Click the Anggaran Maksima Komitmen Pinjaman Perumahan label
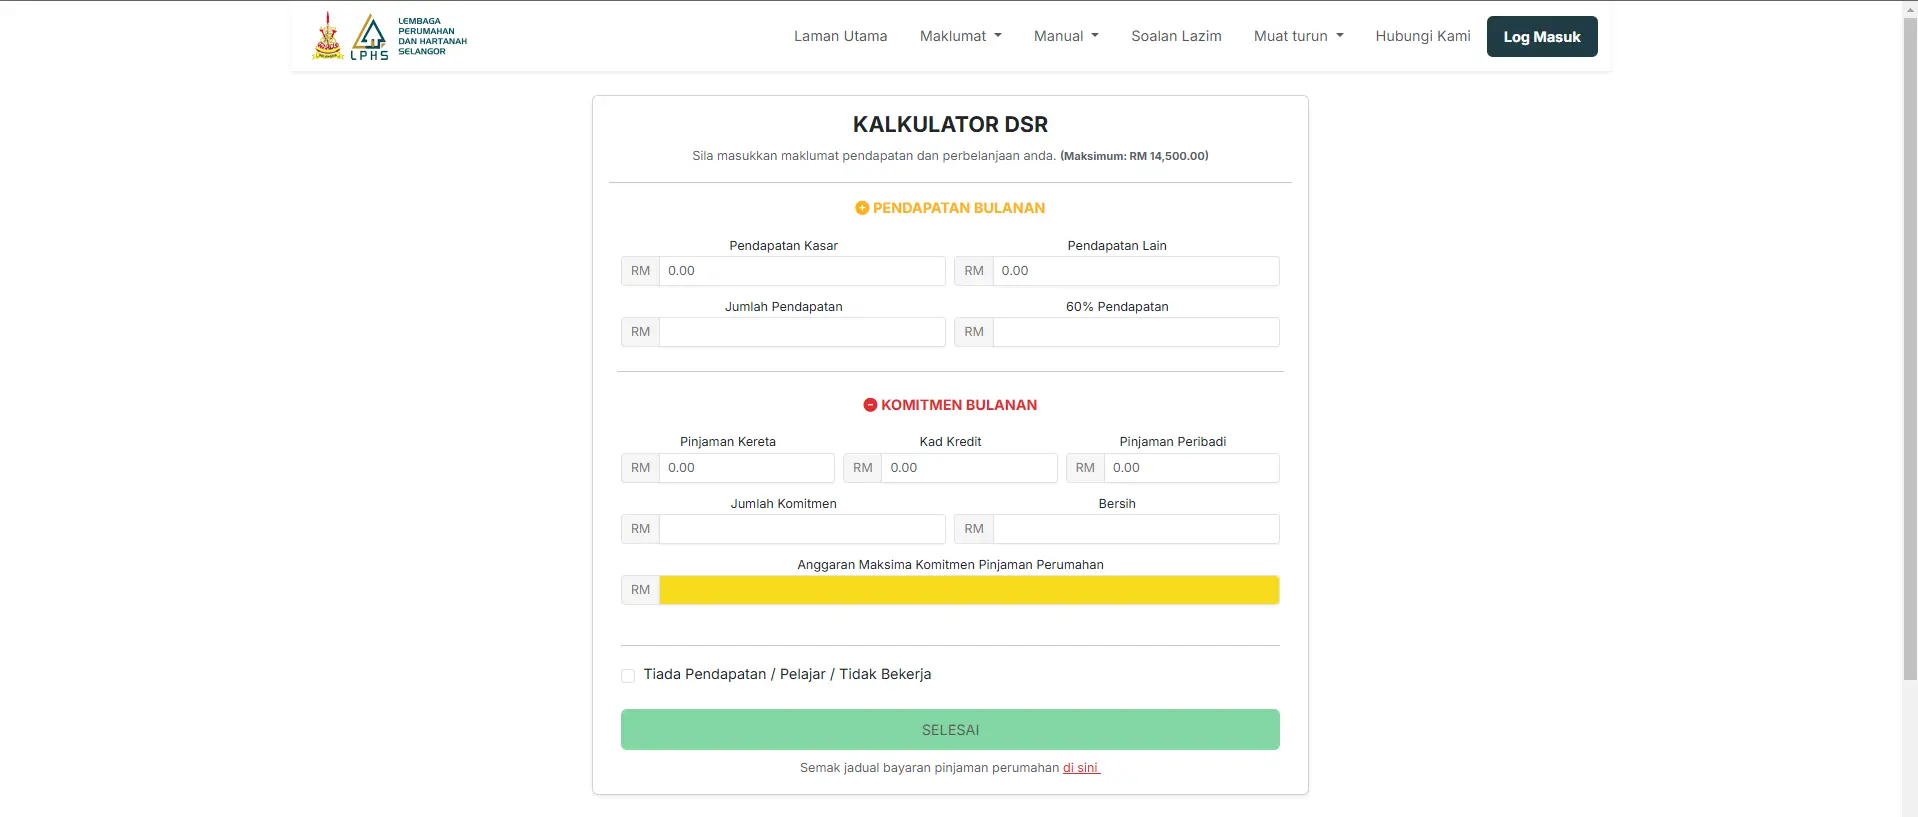The height and width of the screenshot is (817, 1918). point(950,565)
